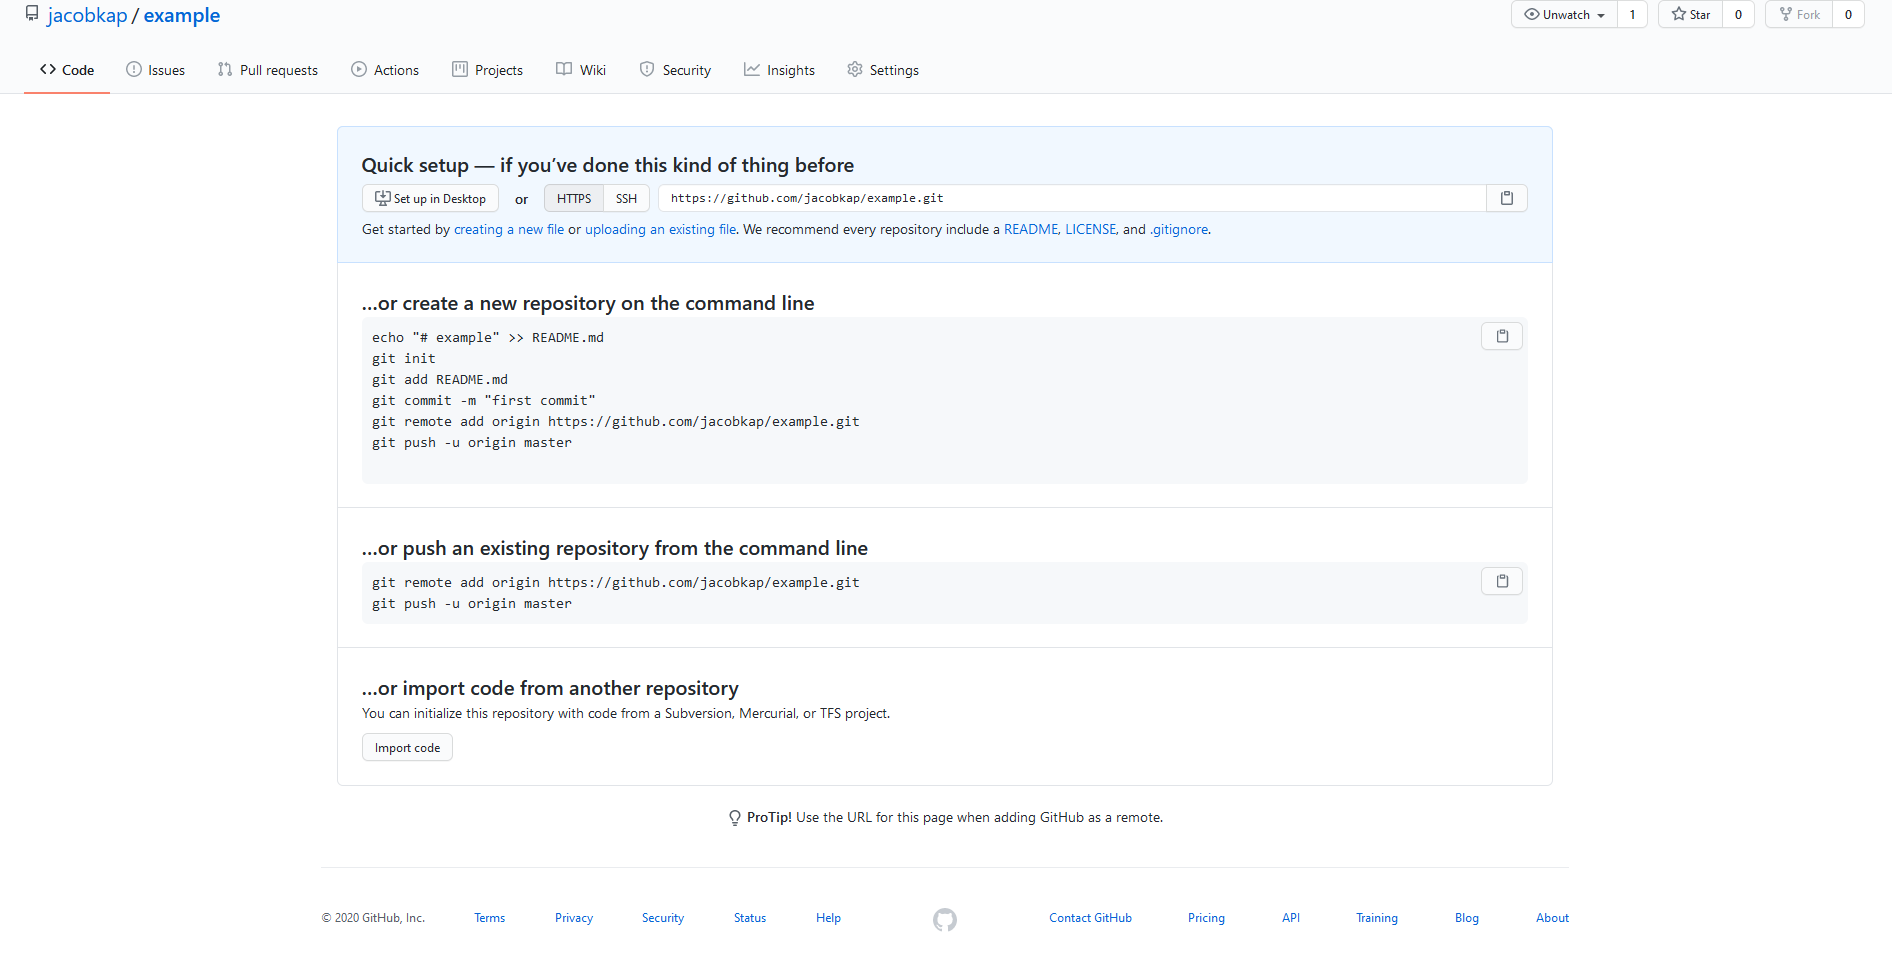
Task: Click the GitHub logo in the footer
Action: [x=945, y=919]
